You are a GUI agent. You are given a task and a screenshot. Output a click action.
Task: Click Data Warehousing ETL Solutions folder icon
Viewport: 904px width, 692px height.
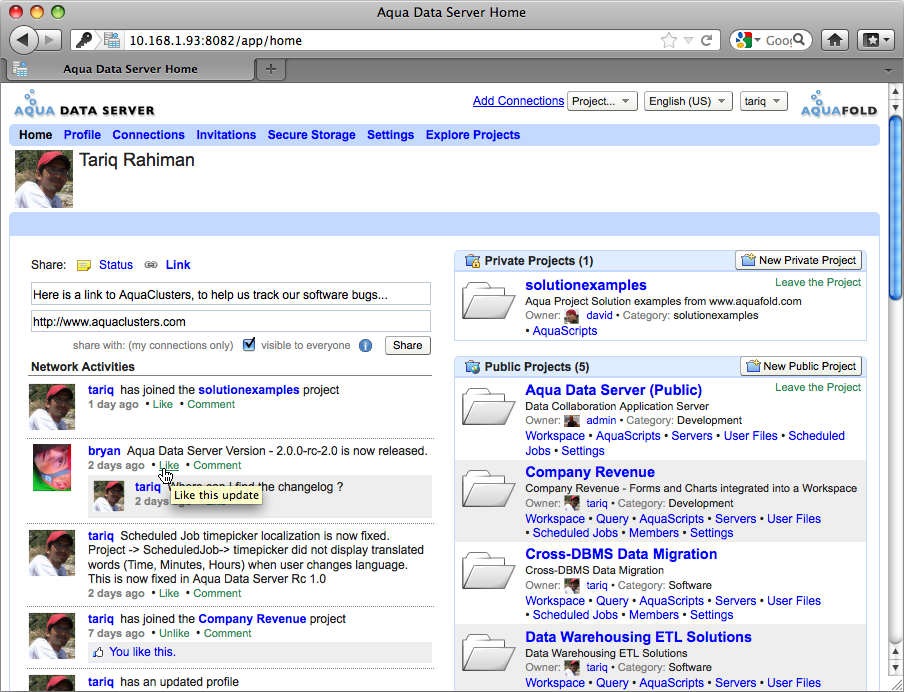pyautogui.click(x=488, y=652)
